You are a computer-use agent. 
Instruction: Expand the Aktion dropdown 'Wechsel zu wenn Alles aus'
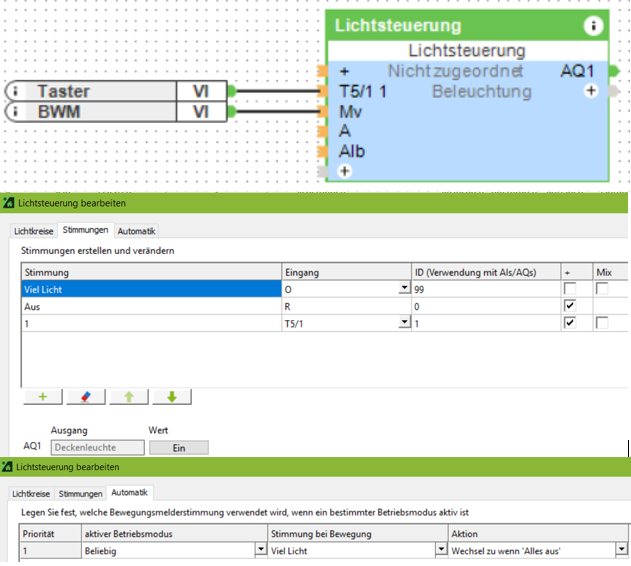tap(624, 550)
